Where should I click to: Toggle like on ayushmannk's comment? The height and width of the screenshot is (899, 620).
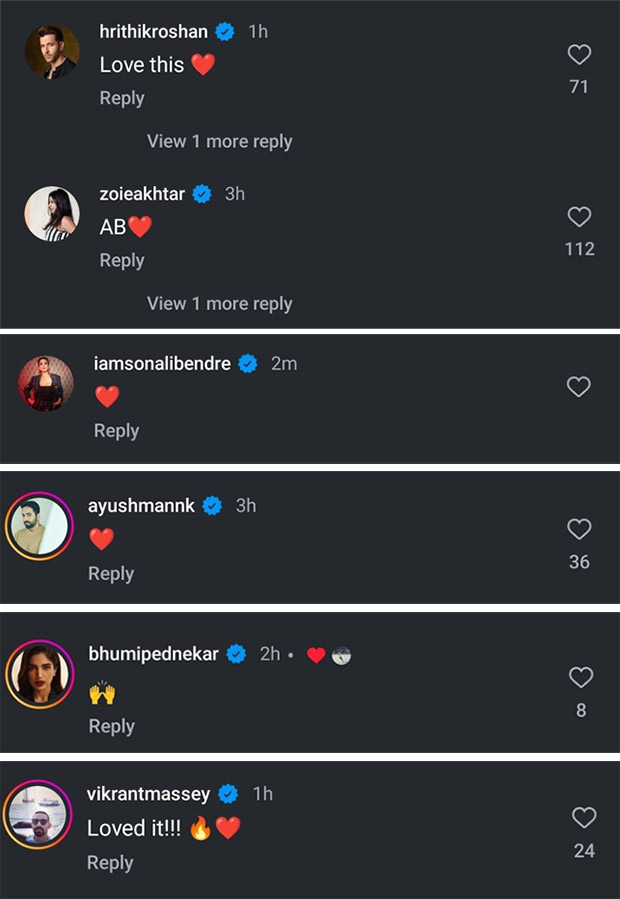click(578, 529)
